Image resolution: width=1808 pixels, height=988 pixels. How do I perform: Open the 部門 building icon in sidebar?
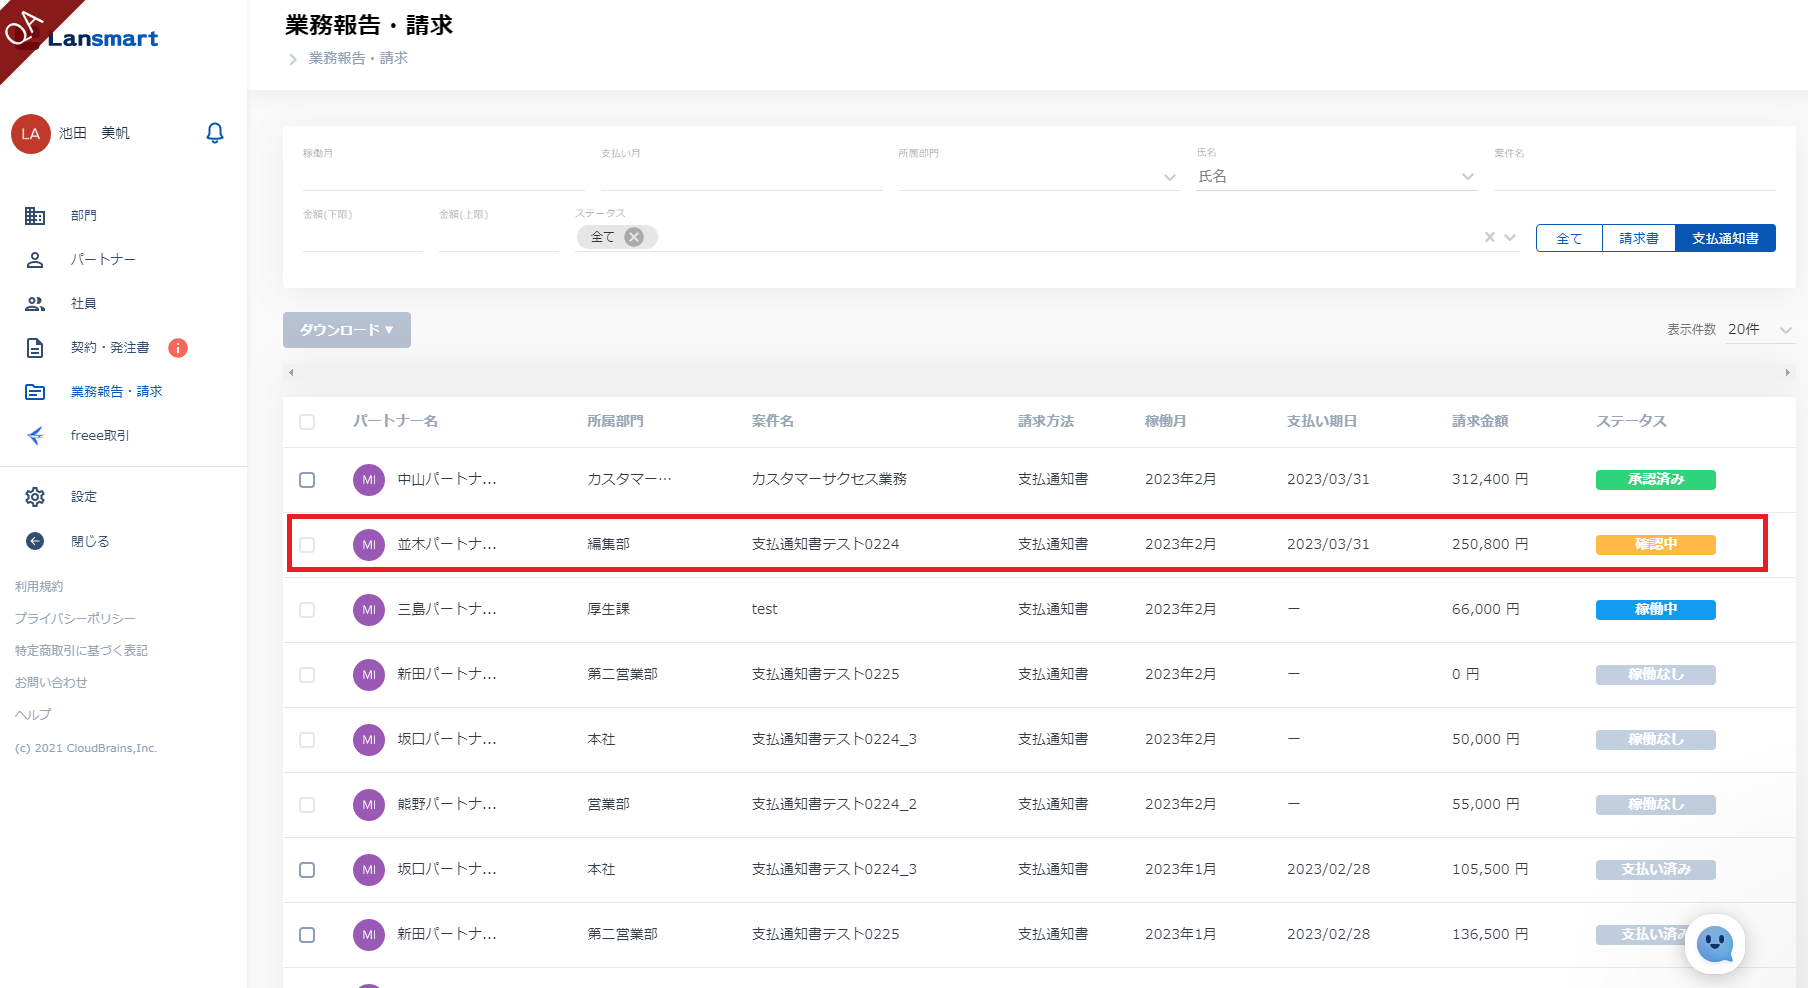(35, 216)
